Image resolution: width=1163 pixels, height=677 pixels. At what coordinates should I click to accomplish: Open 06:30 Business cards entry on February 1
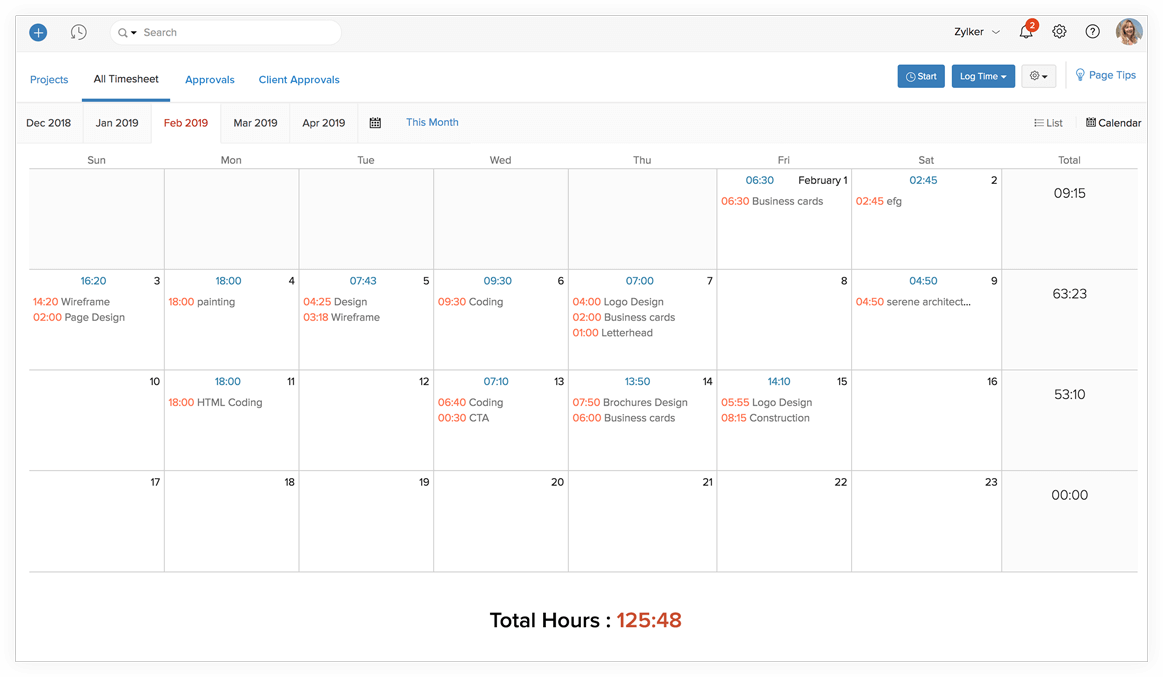(x=772, y=201)
